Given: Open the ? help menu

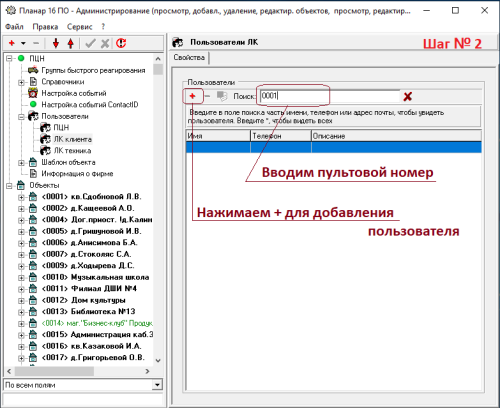Looking at the screenshot, I should [x=103, y=27].
